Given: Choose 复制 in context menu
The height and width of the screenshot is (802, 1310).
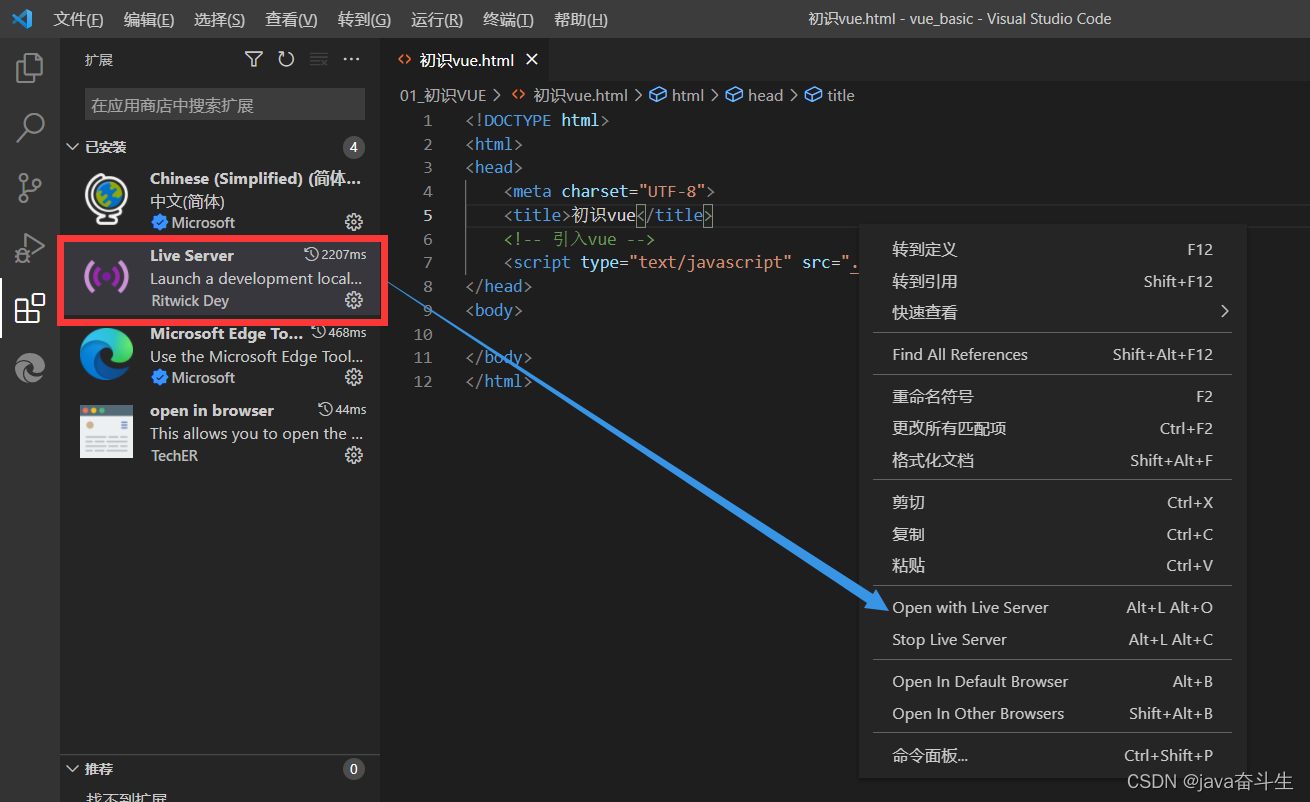Looking at the screenshot, I should [1052, 534].
